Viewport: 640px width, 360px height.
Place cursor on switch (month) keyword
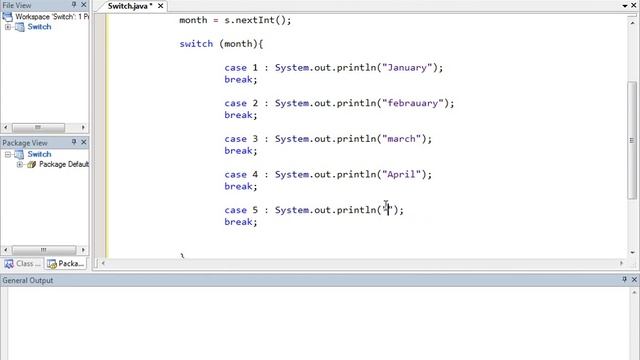click(196, 44)
